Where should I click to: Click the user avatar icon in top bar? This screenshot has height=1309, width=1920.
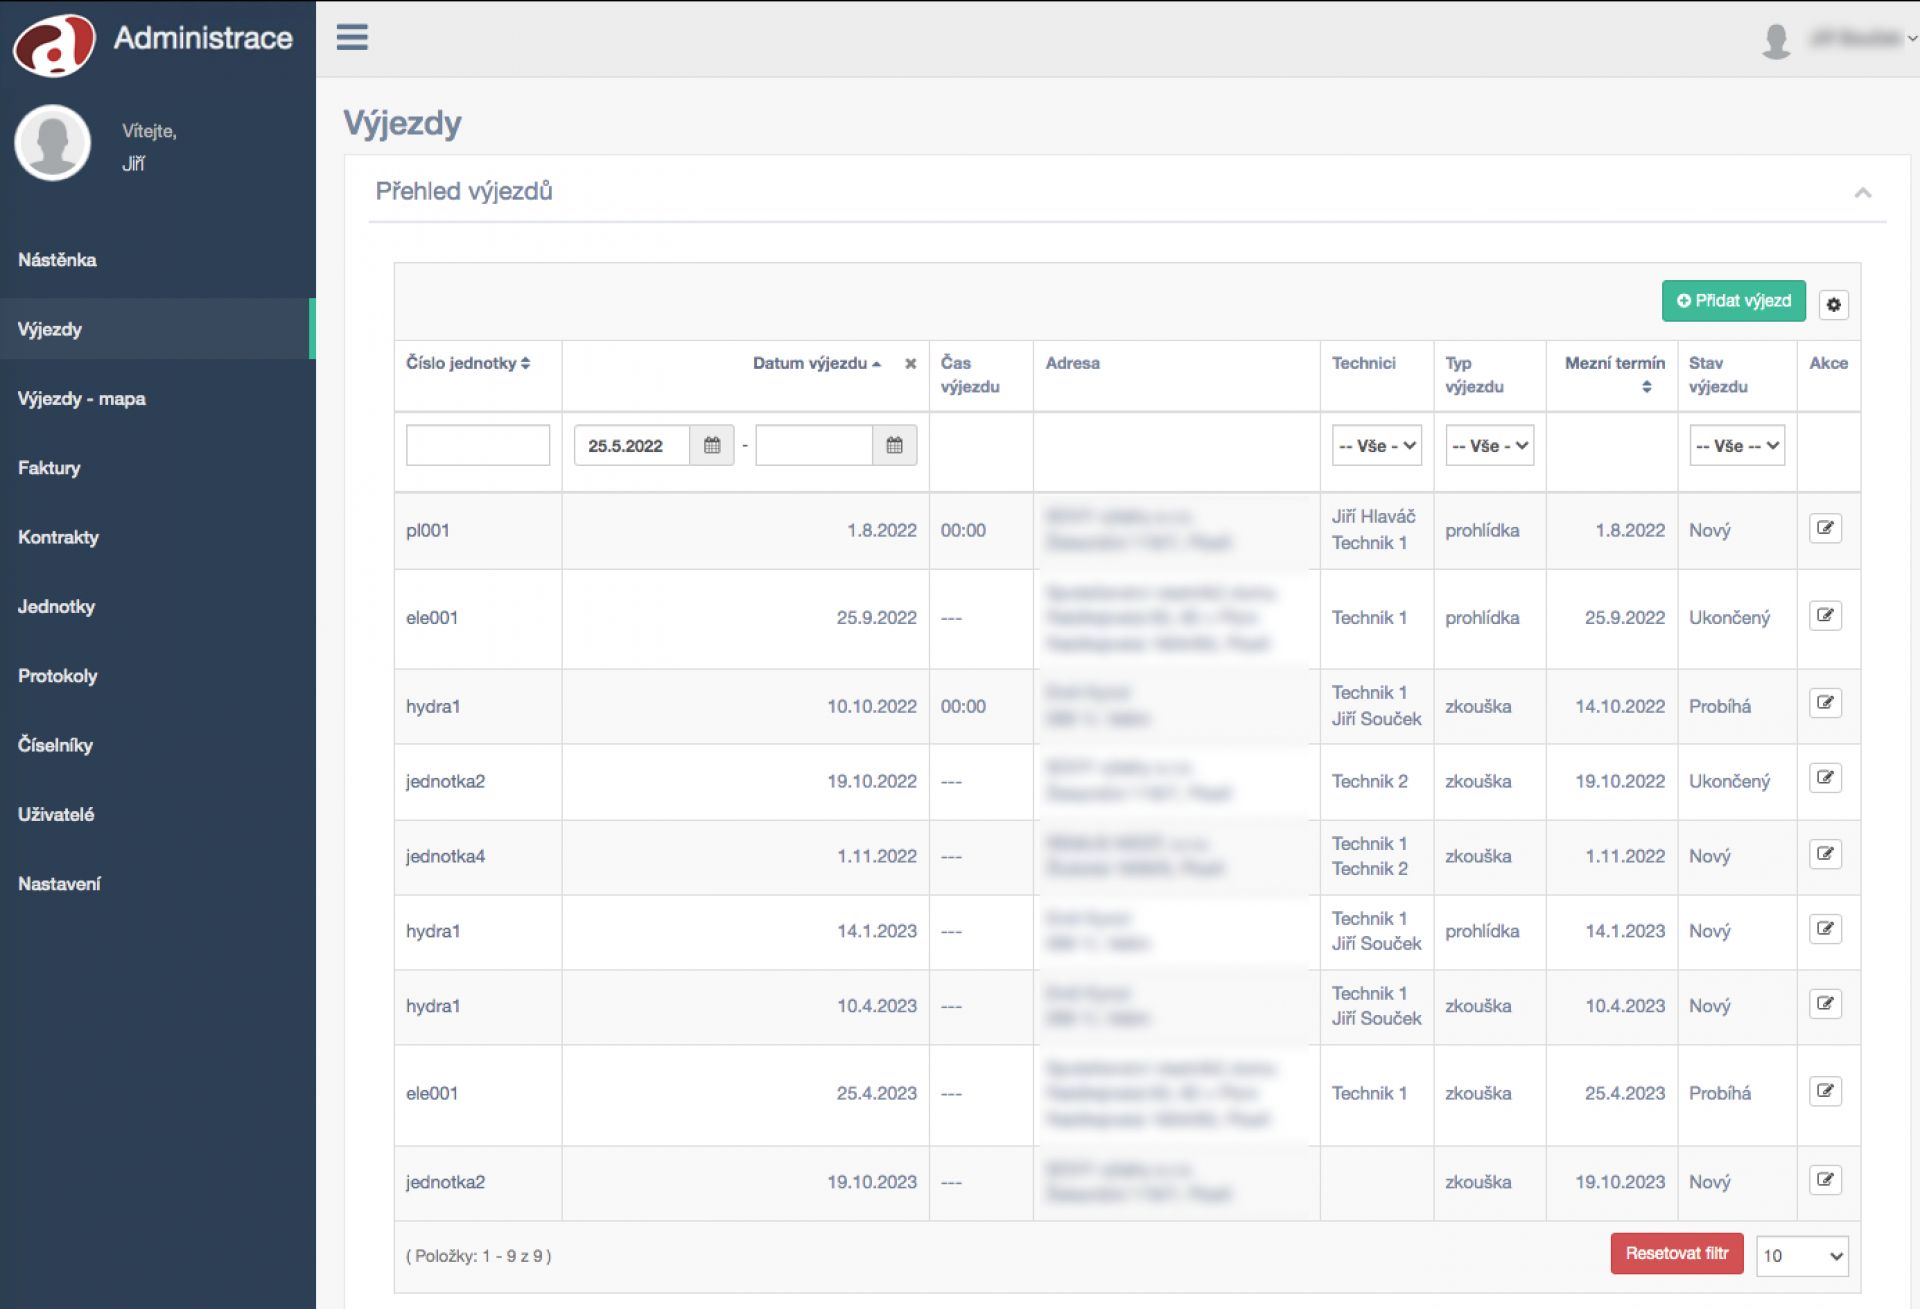1776,40
